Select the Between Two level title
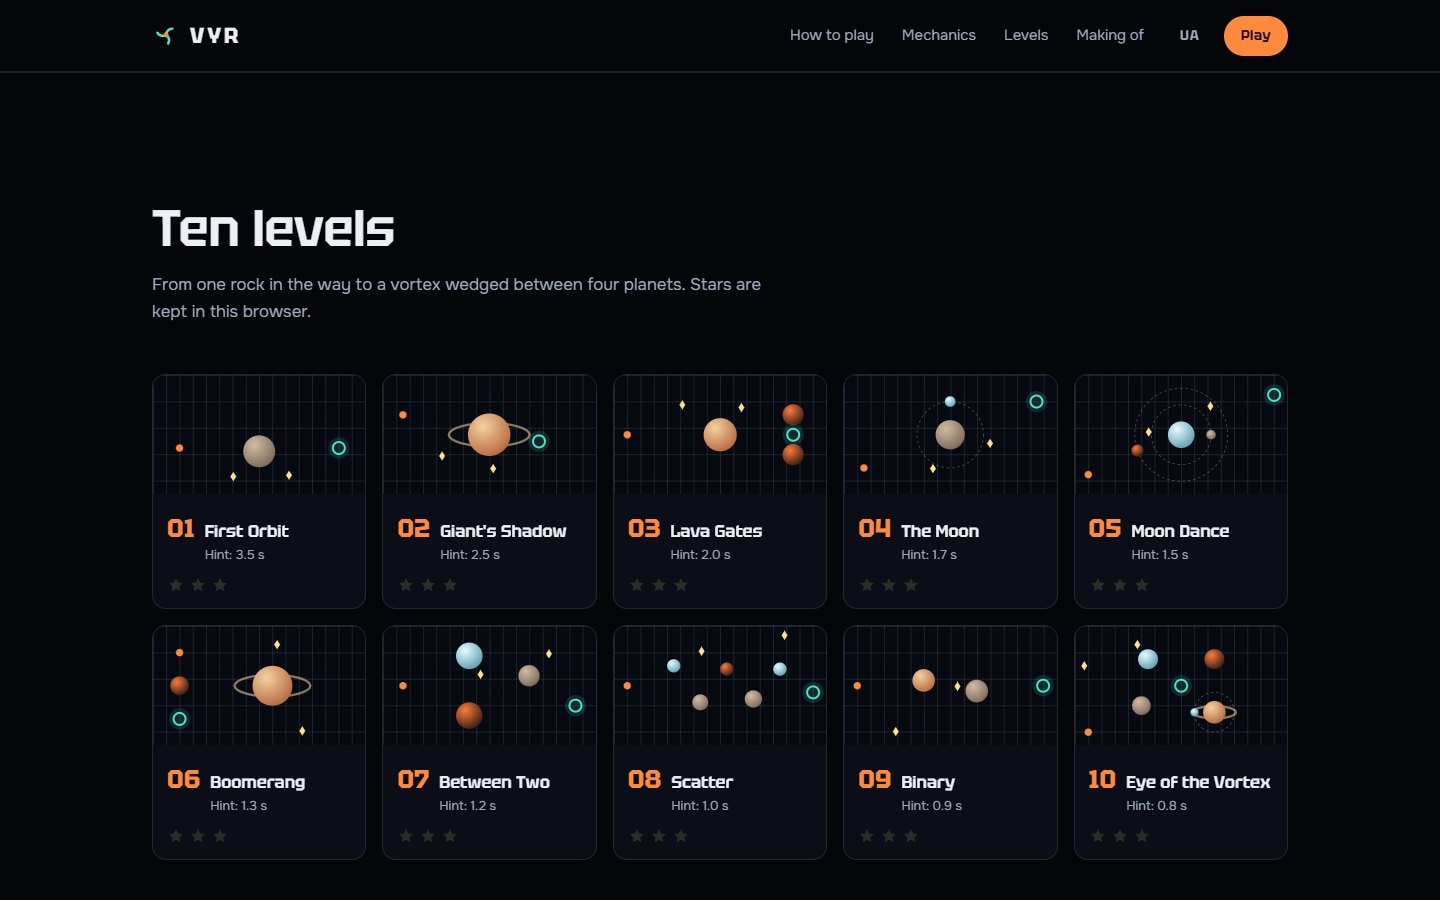Viewport: 1440px width, 900px height. 494,782
